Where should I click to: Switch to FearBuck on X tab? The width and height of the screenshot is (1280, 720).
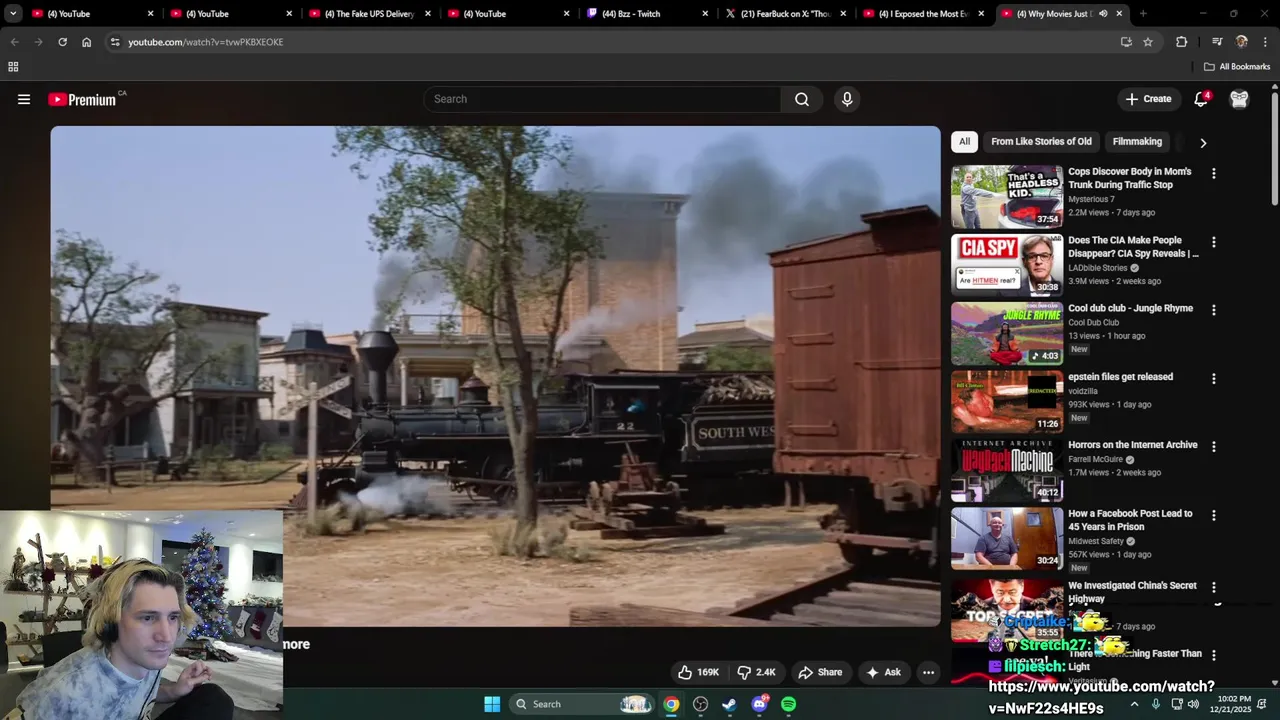785,14
